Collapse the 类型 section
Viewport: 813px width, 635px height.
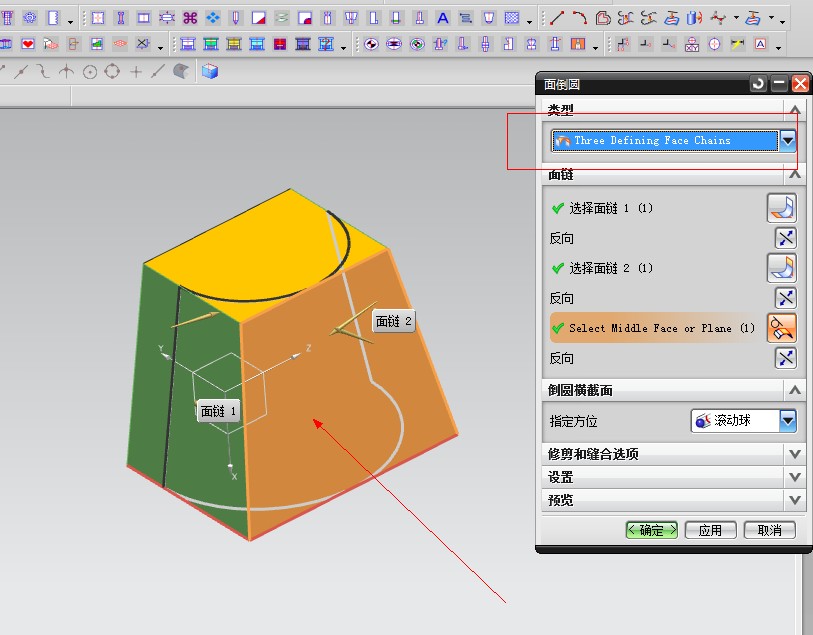[x=794, y=109]
